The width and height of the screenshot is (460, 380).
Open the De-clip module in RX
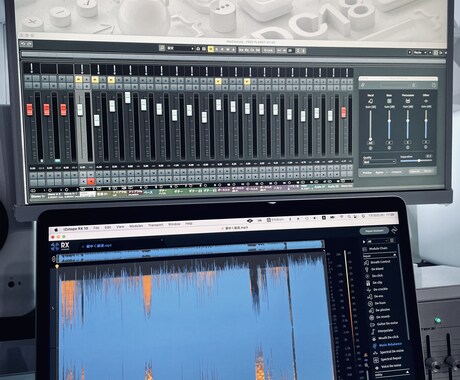pyautogui.click(x=375, y=283)
